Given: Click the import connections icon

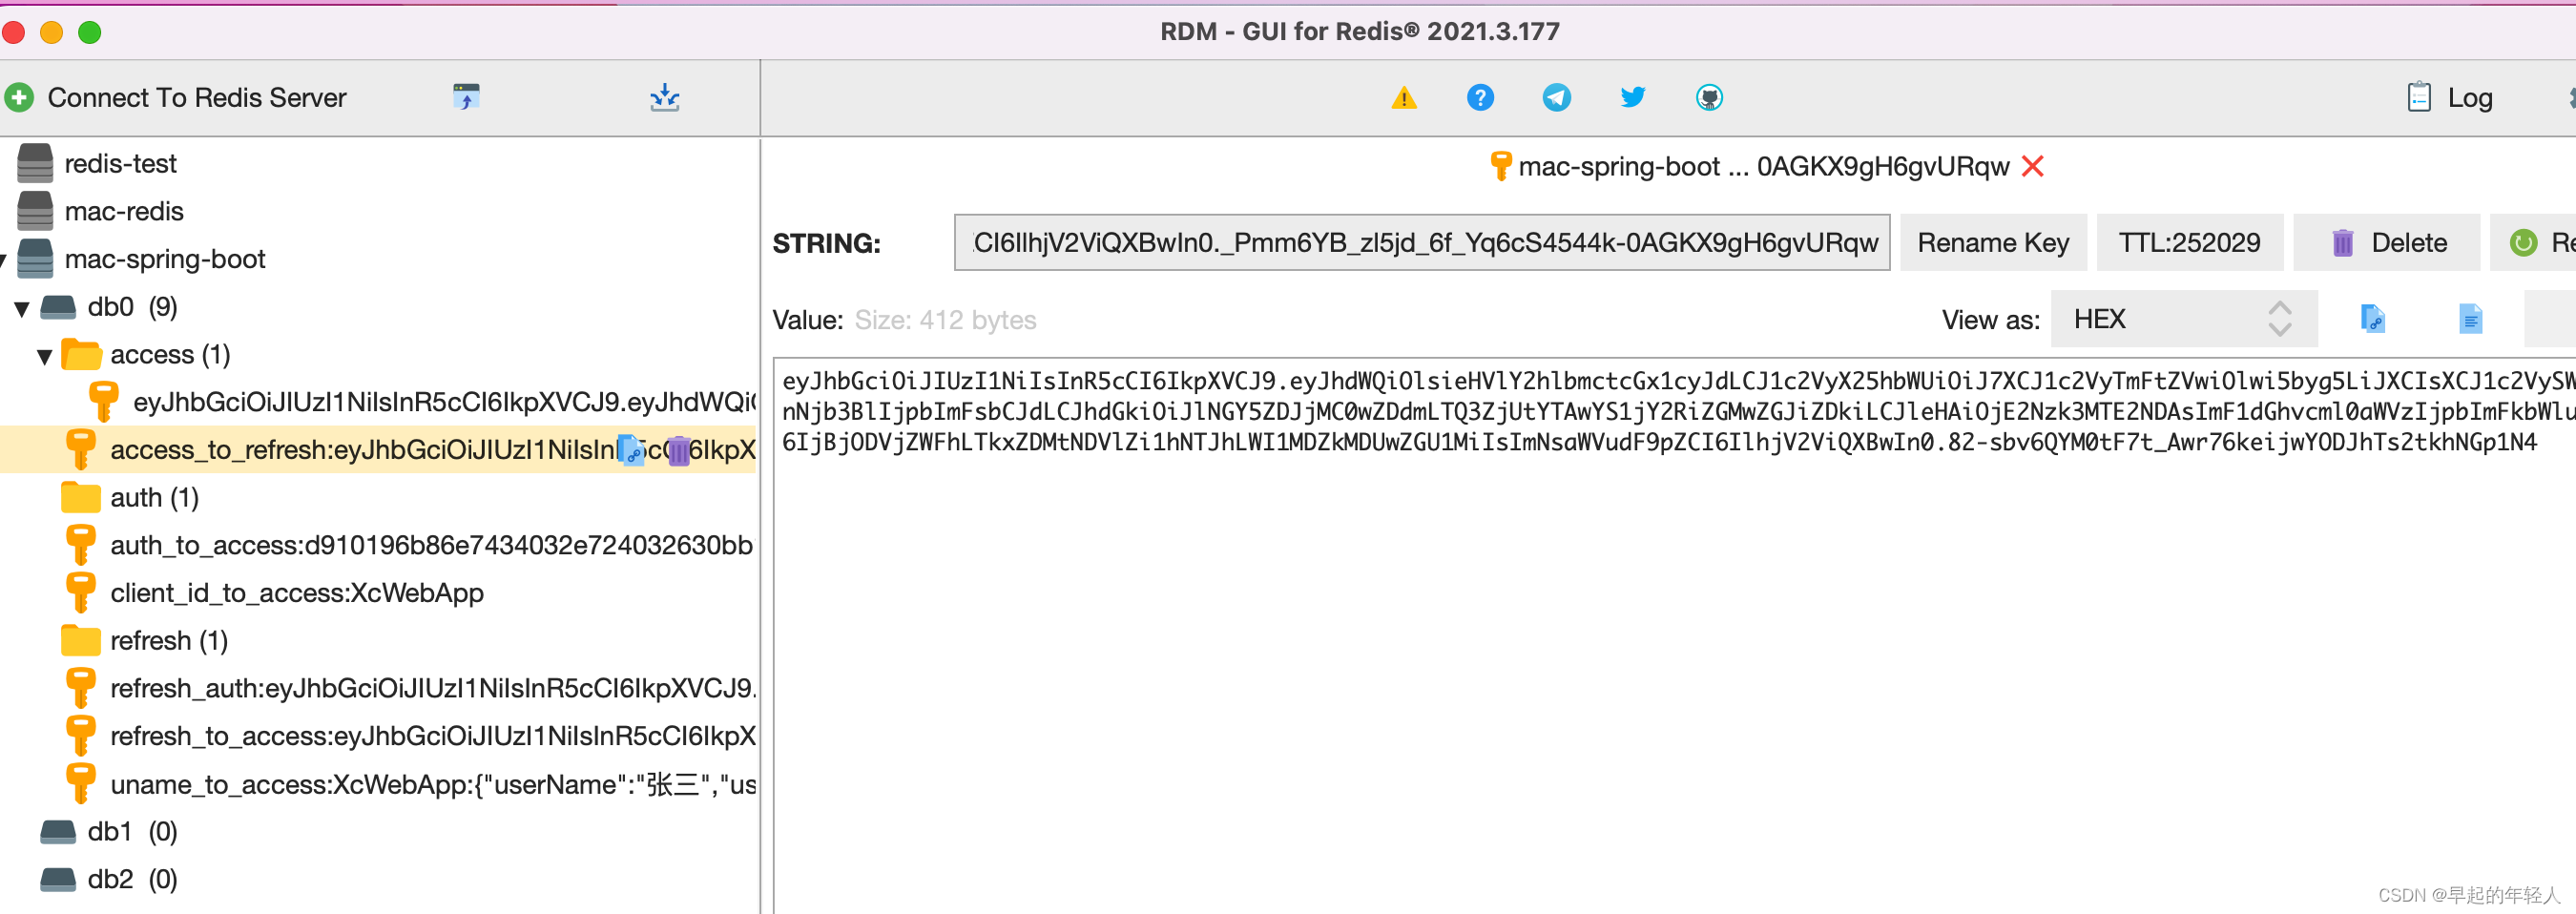Looking at the screenshot, I should tap(664, 97).
